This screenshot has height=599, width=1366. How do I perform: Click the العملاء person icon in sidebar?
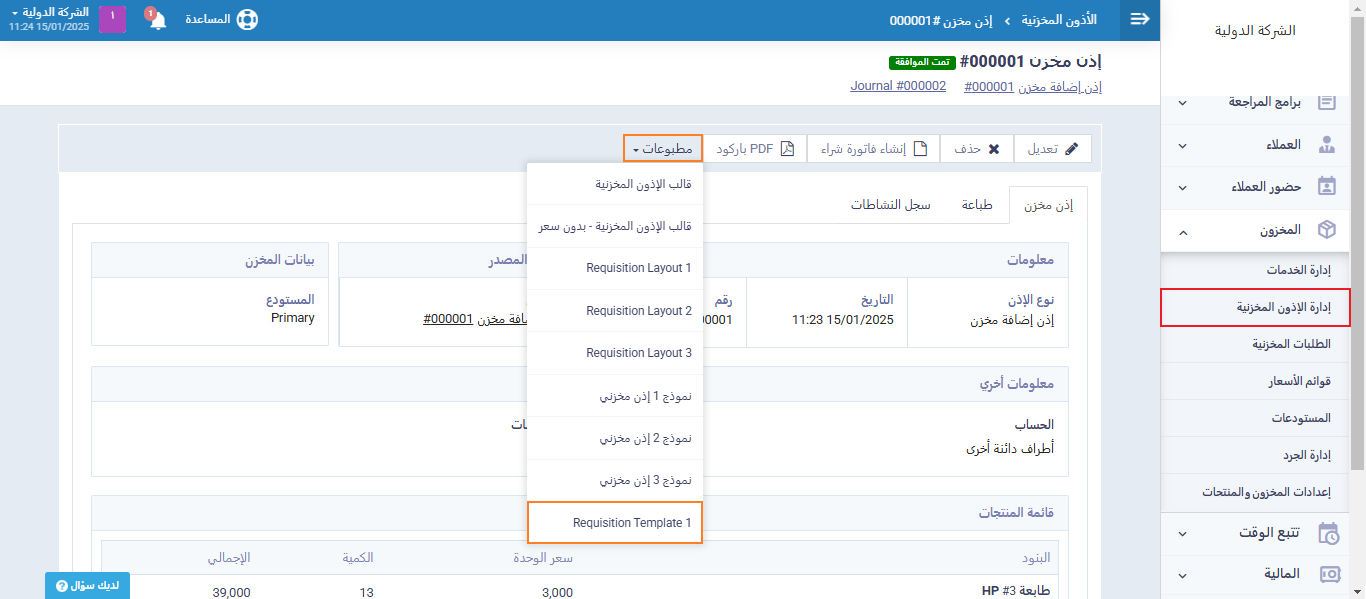pyautogui.click(x=1327, y=145)
